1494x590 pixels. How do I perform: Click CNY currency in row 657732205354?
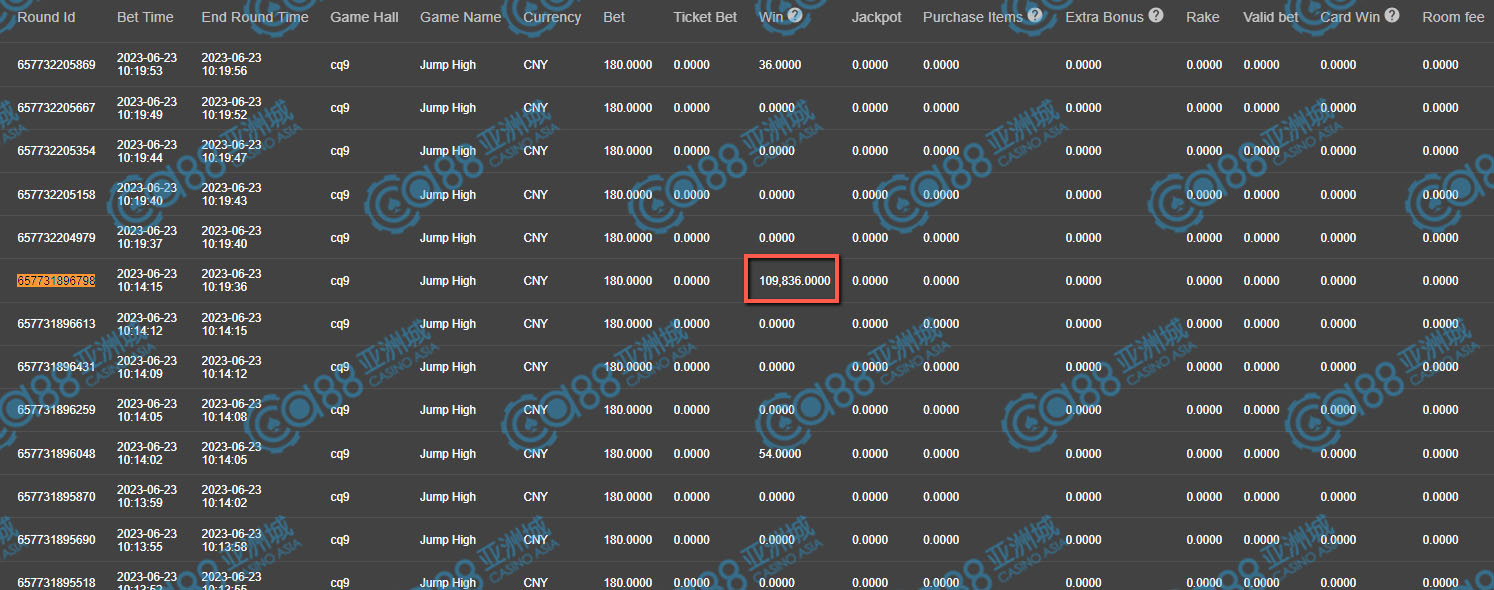pyautogui.click(x=536, y=151)
